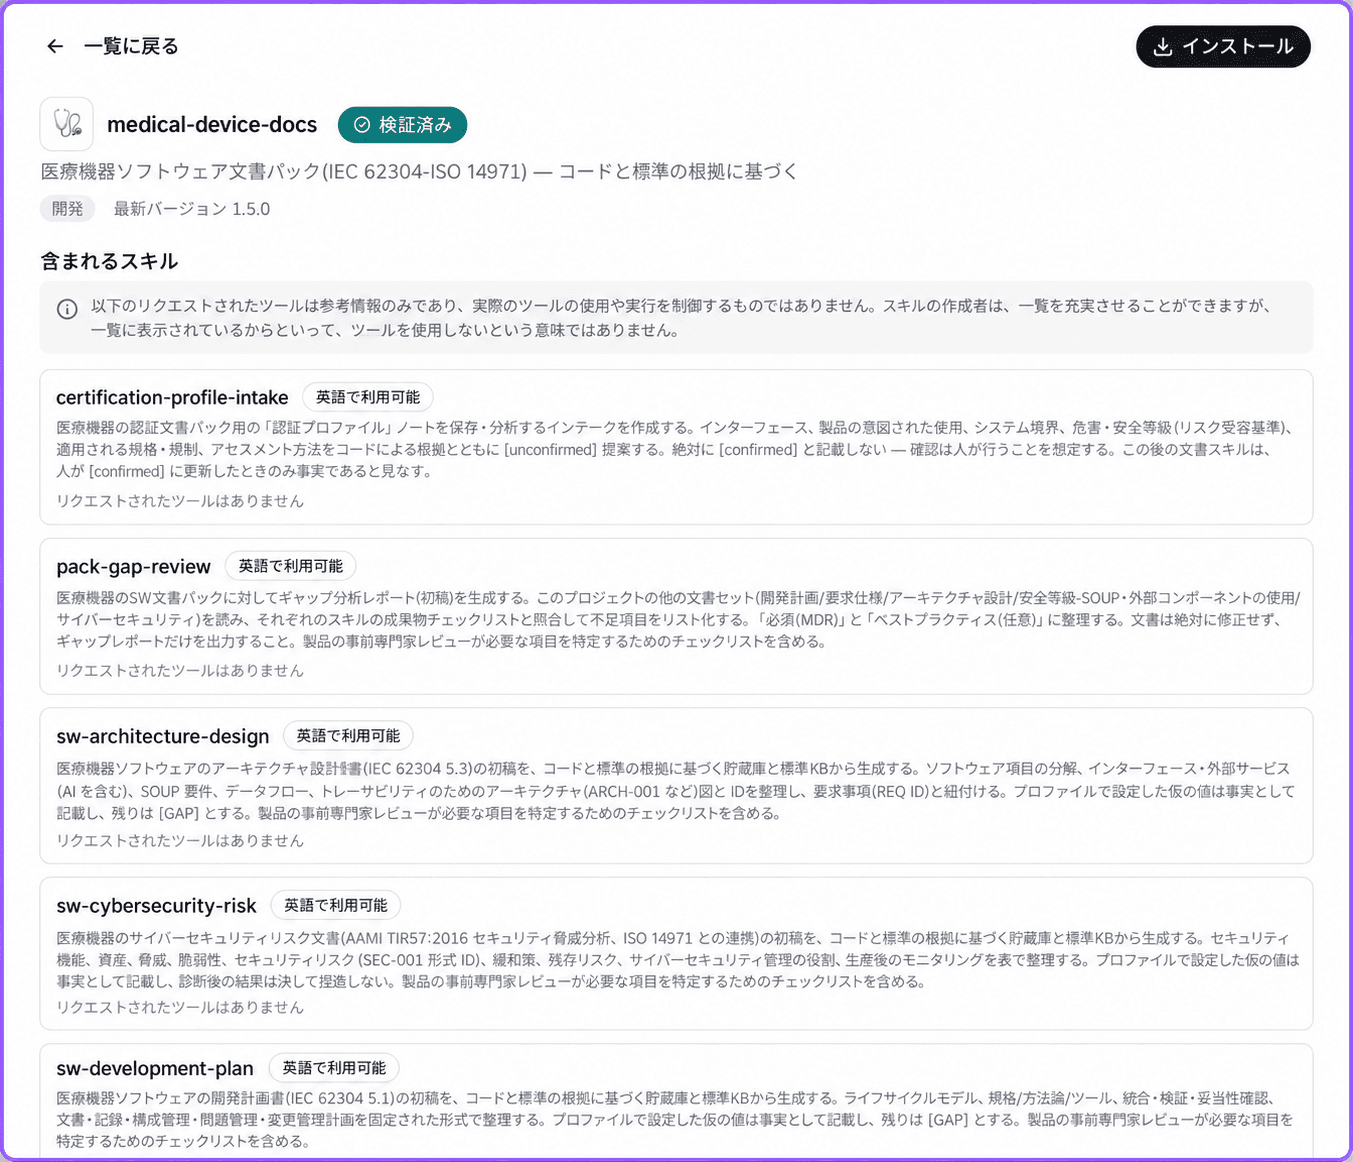Click the download icon in install button
The image size is (1353, 1162).
[1163, 47]
